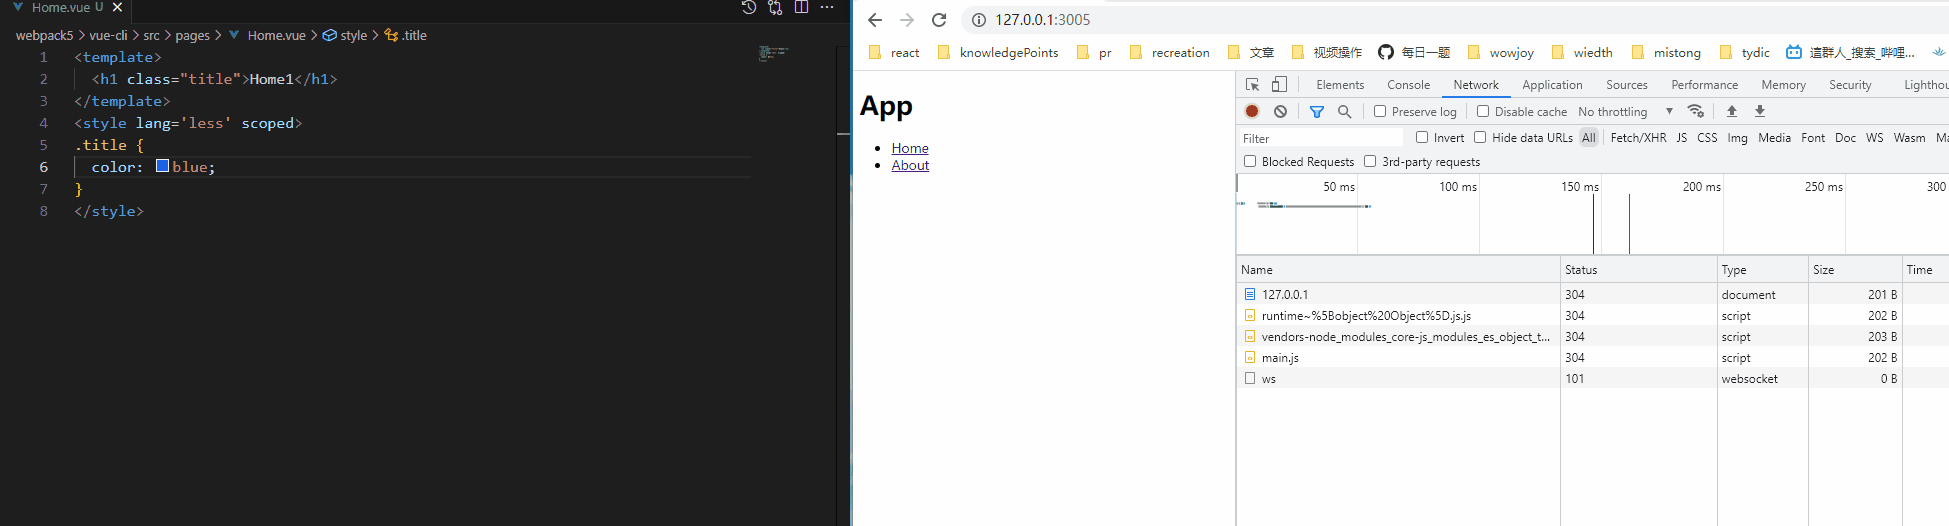
Task: Select the ws websocket request row
Action: click(1592, 379)
